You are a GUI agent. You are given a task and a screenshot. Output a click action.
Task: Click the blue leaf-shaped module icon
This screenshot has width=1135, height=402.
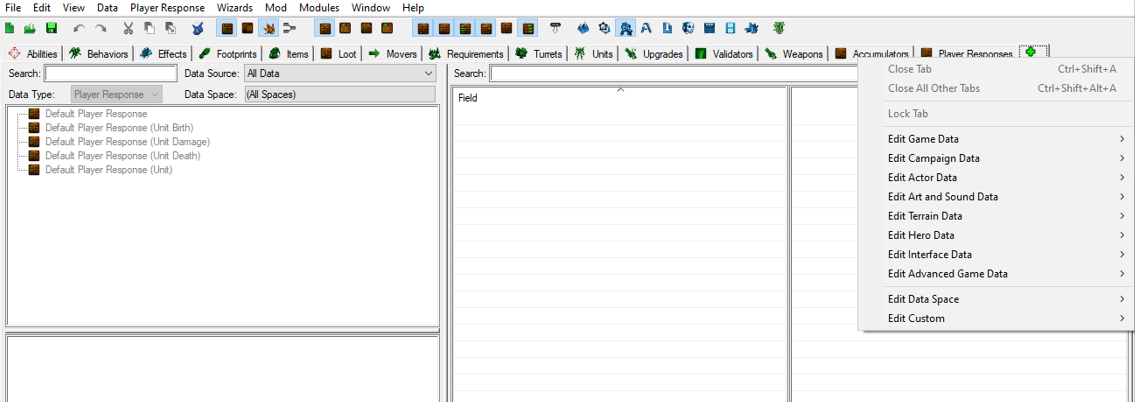click(x=751, y=29)
